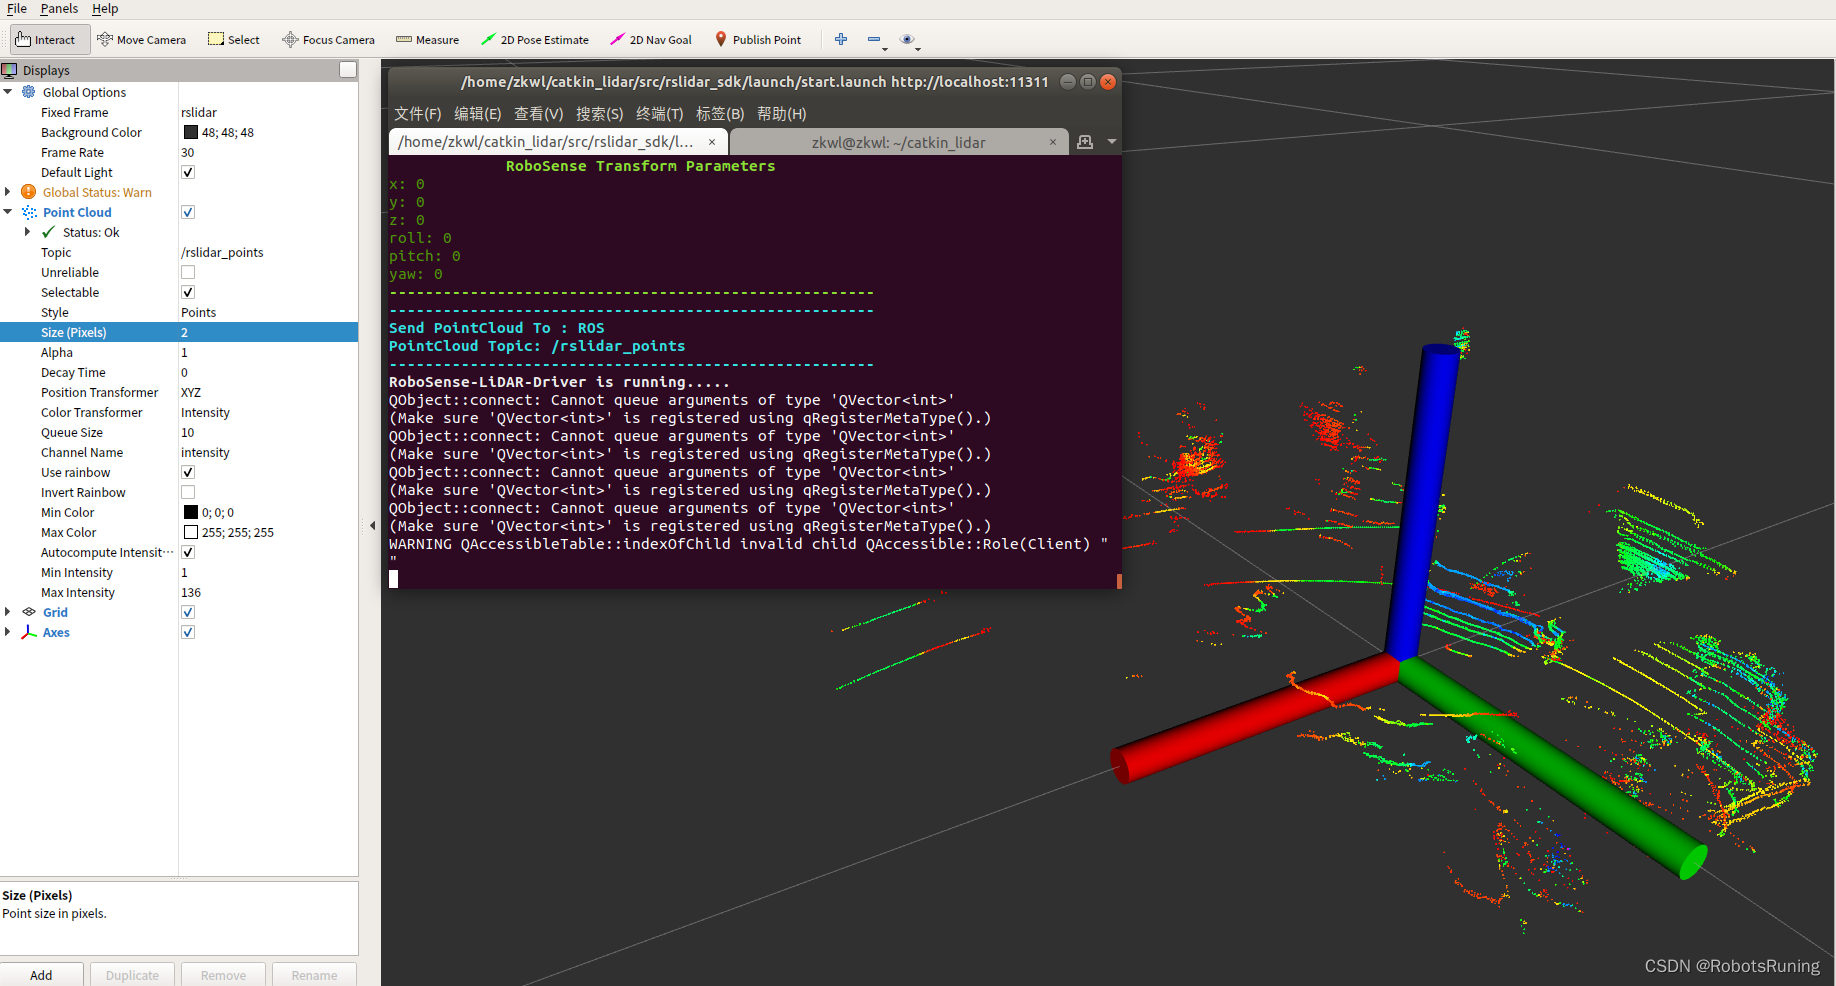
Task: Minimize the terminal window
Action: [x=1068, y=82]
